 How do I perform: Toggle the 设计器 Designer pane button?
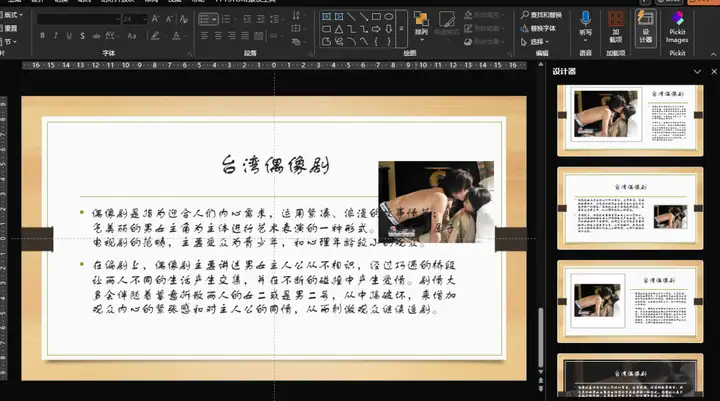[x=645, y=28]
